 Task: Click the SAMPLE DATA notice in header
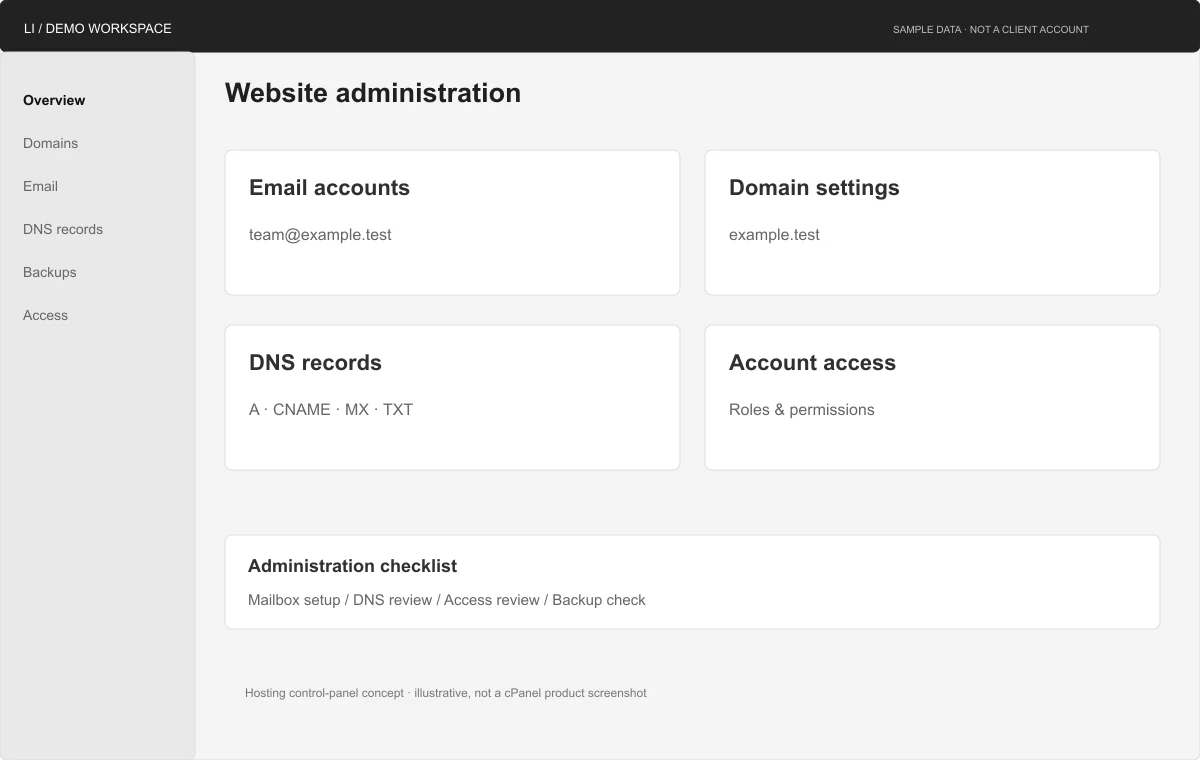point(991,29)
